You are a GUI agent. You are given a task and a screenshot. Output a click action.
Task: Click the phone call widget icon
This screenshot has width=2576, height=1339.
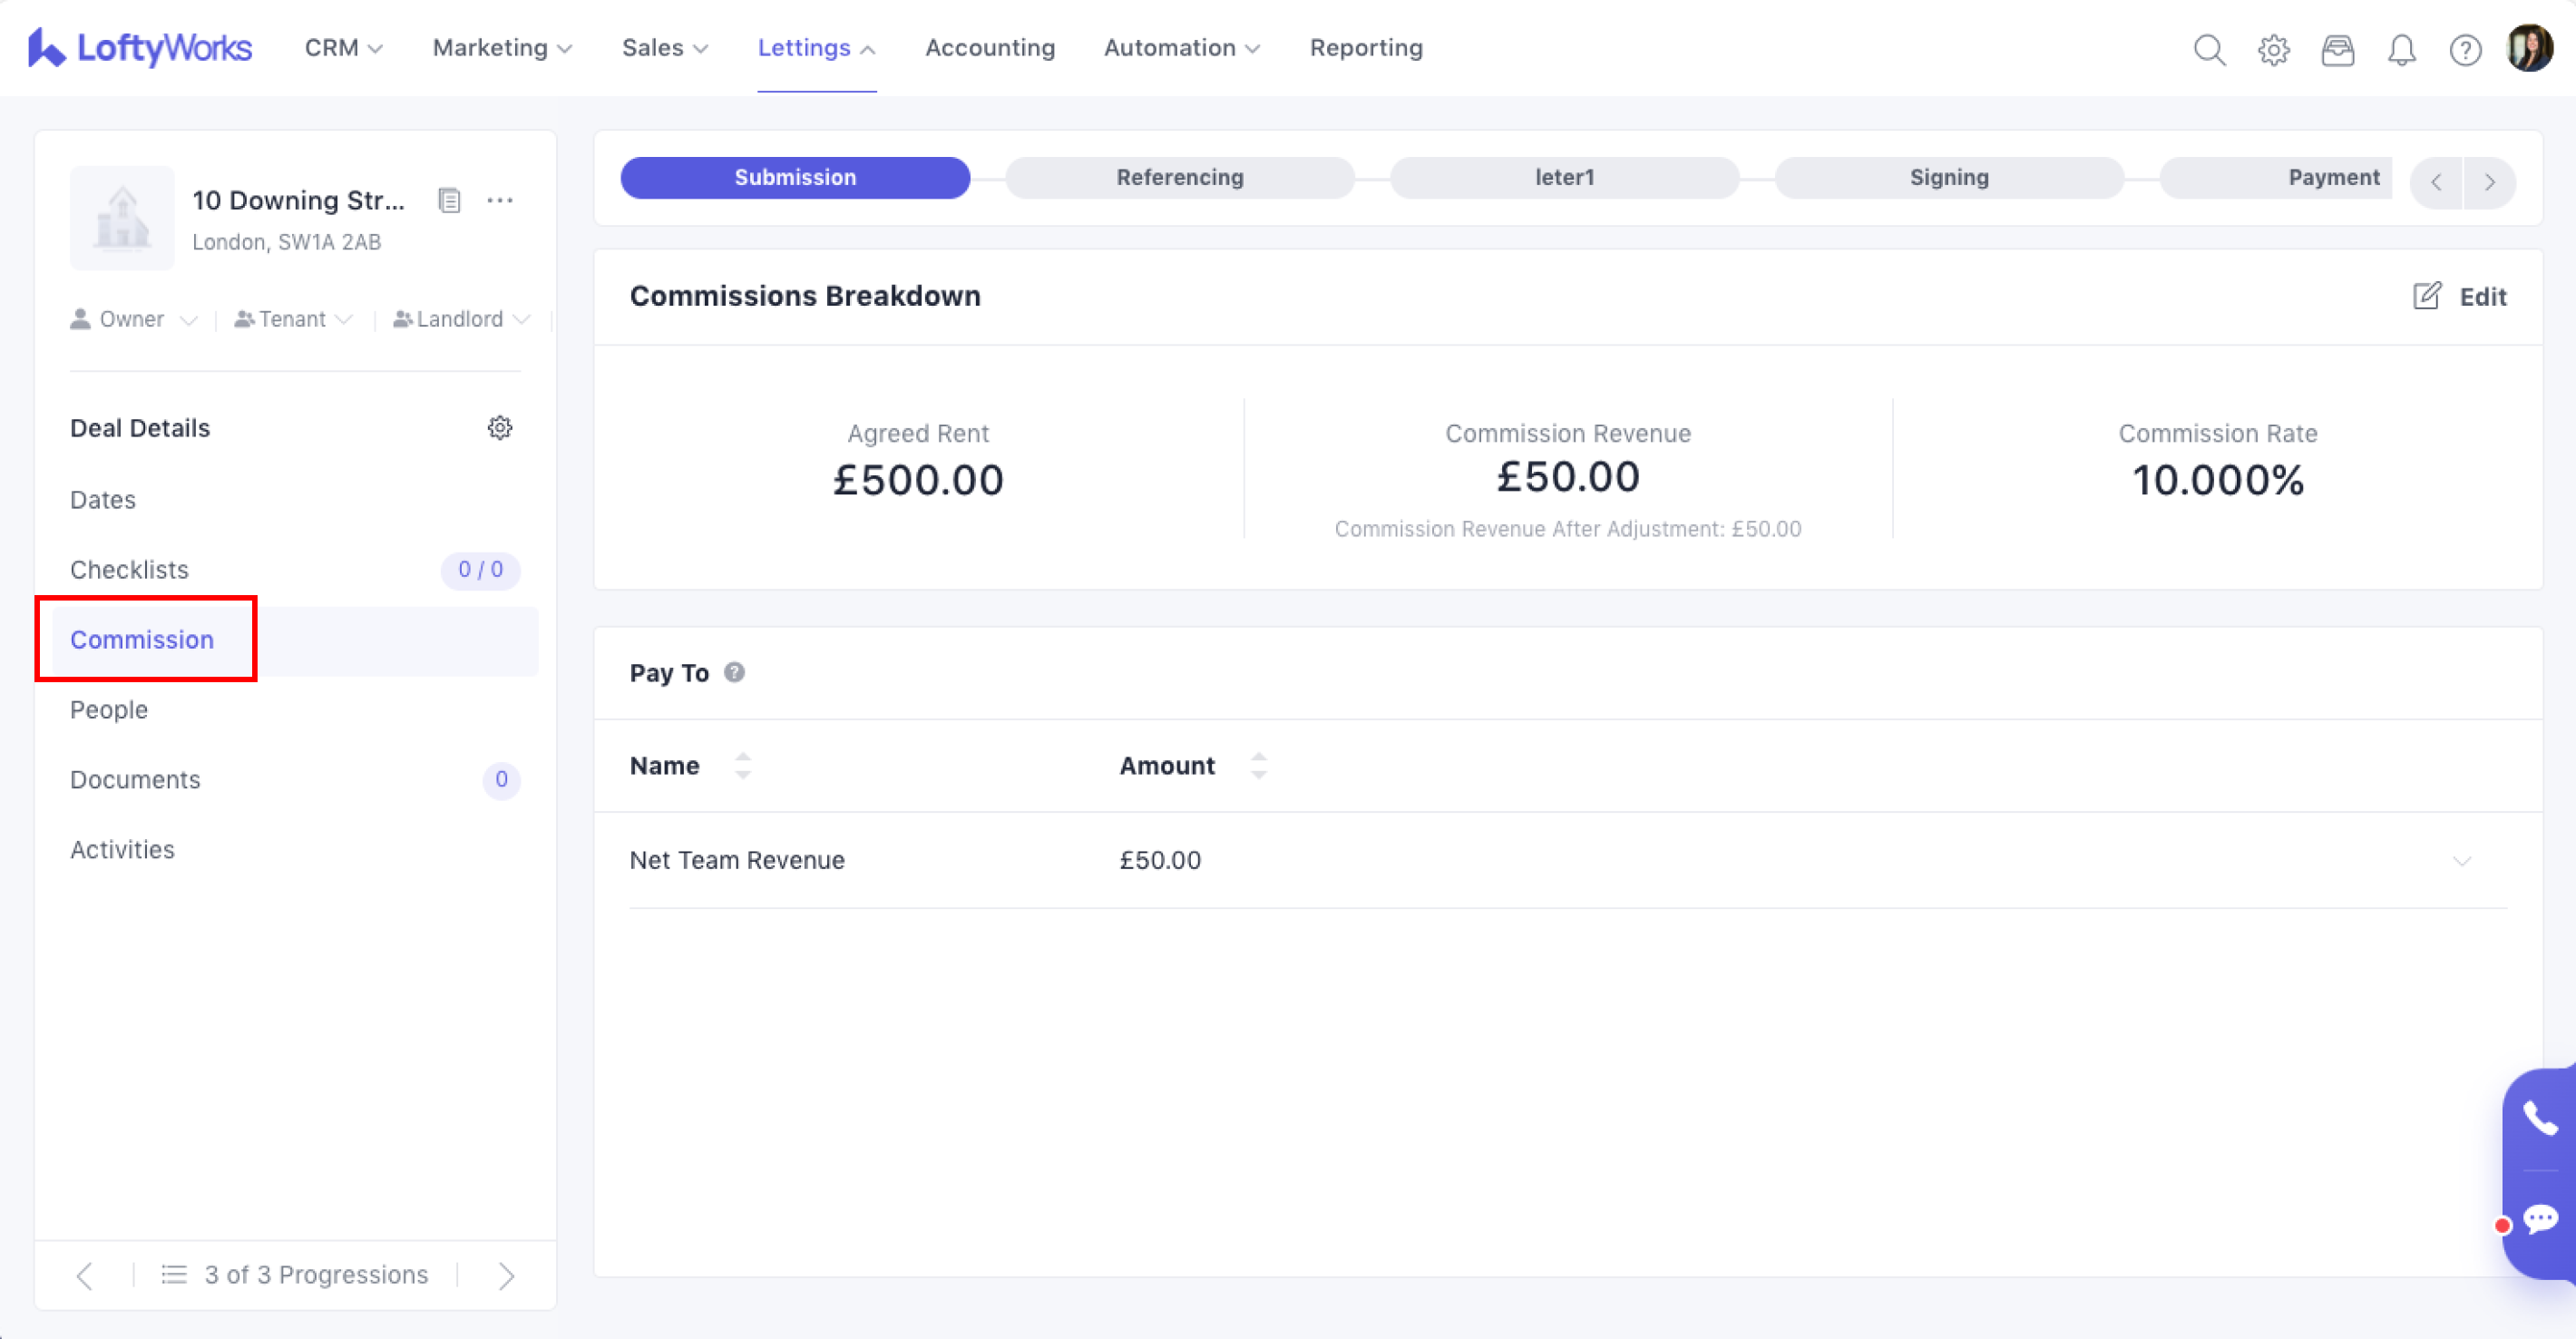(2540, 1119)
